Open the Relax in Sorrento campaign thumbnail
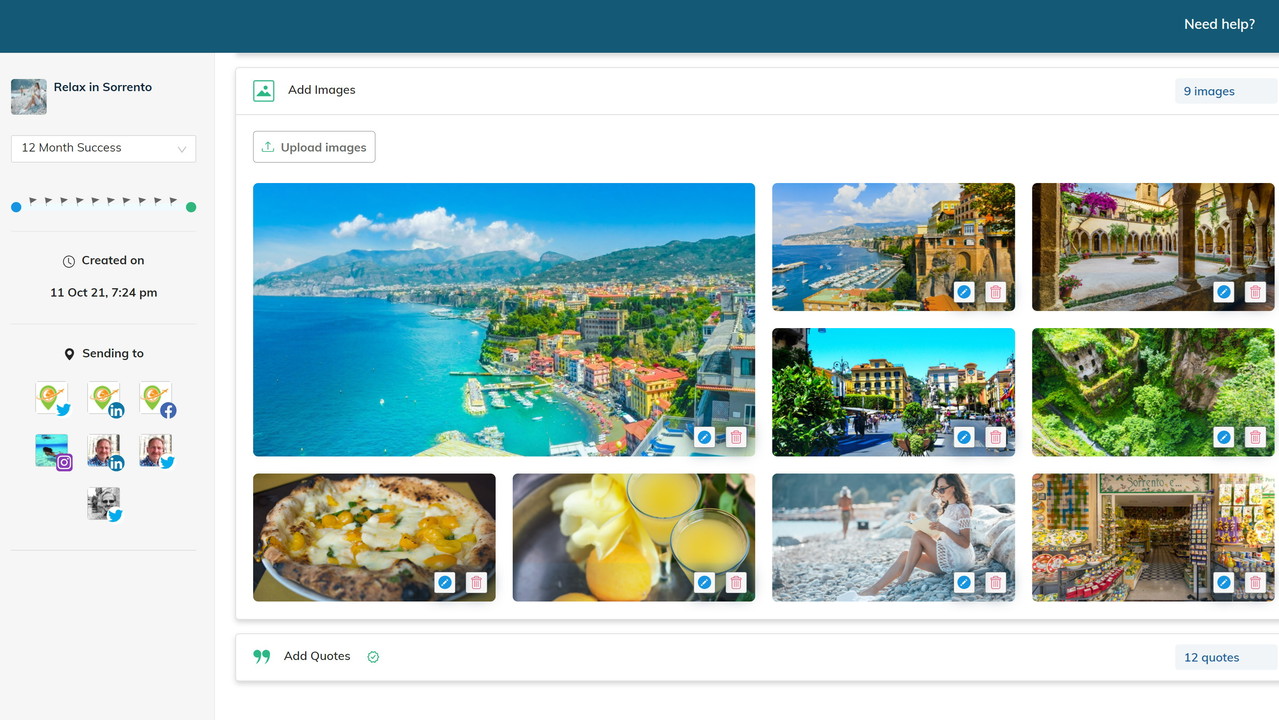Image resolution: width=1279 pixels, height=720 pixels. 29,97
